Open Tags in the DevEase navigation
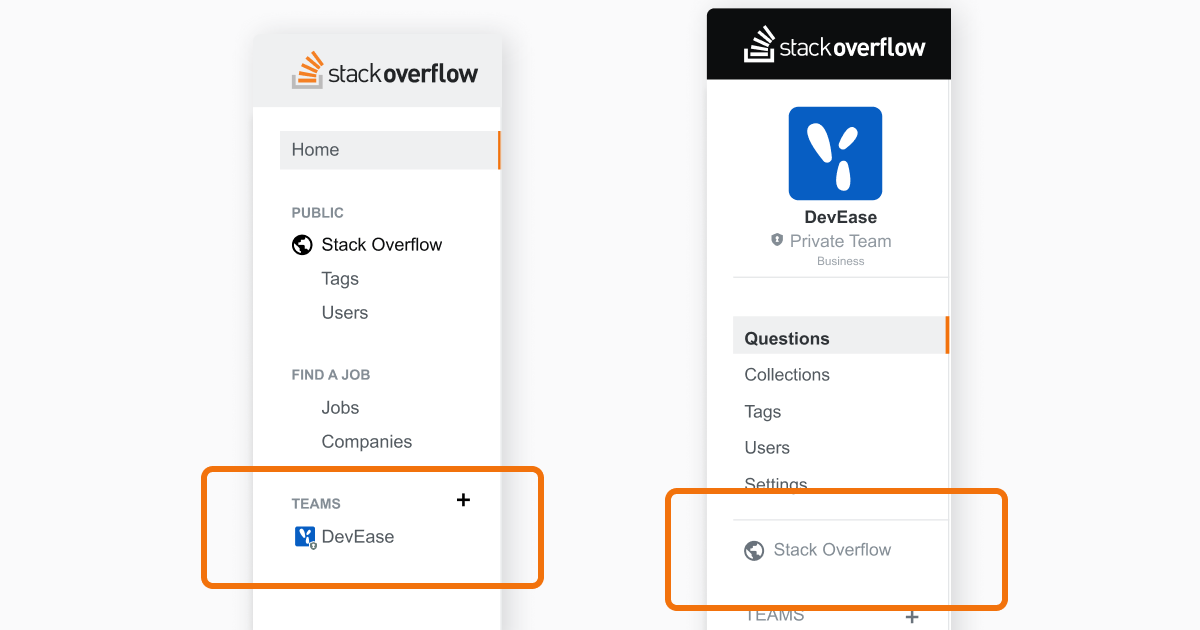 [763, 412]
